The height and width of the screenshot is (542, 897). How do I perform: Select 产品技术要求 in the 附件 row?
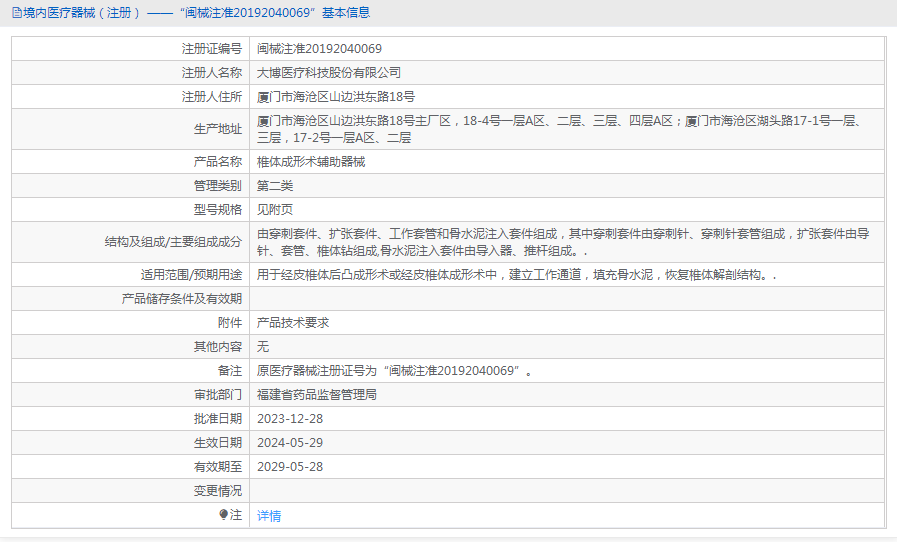point(293,323)
